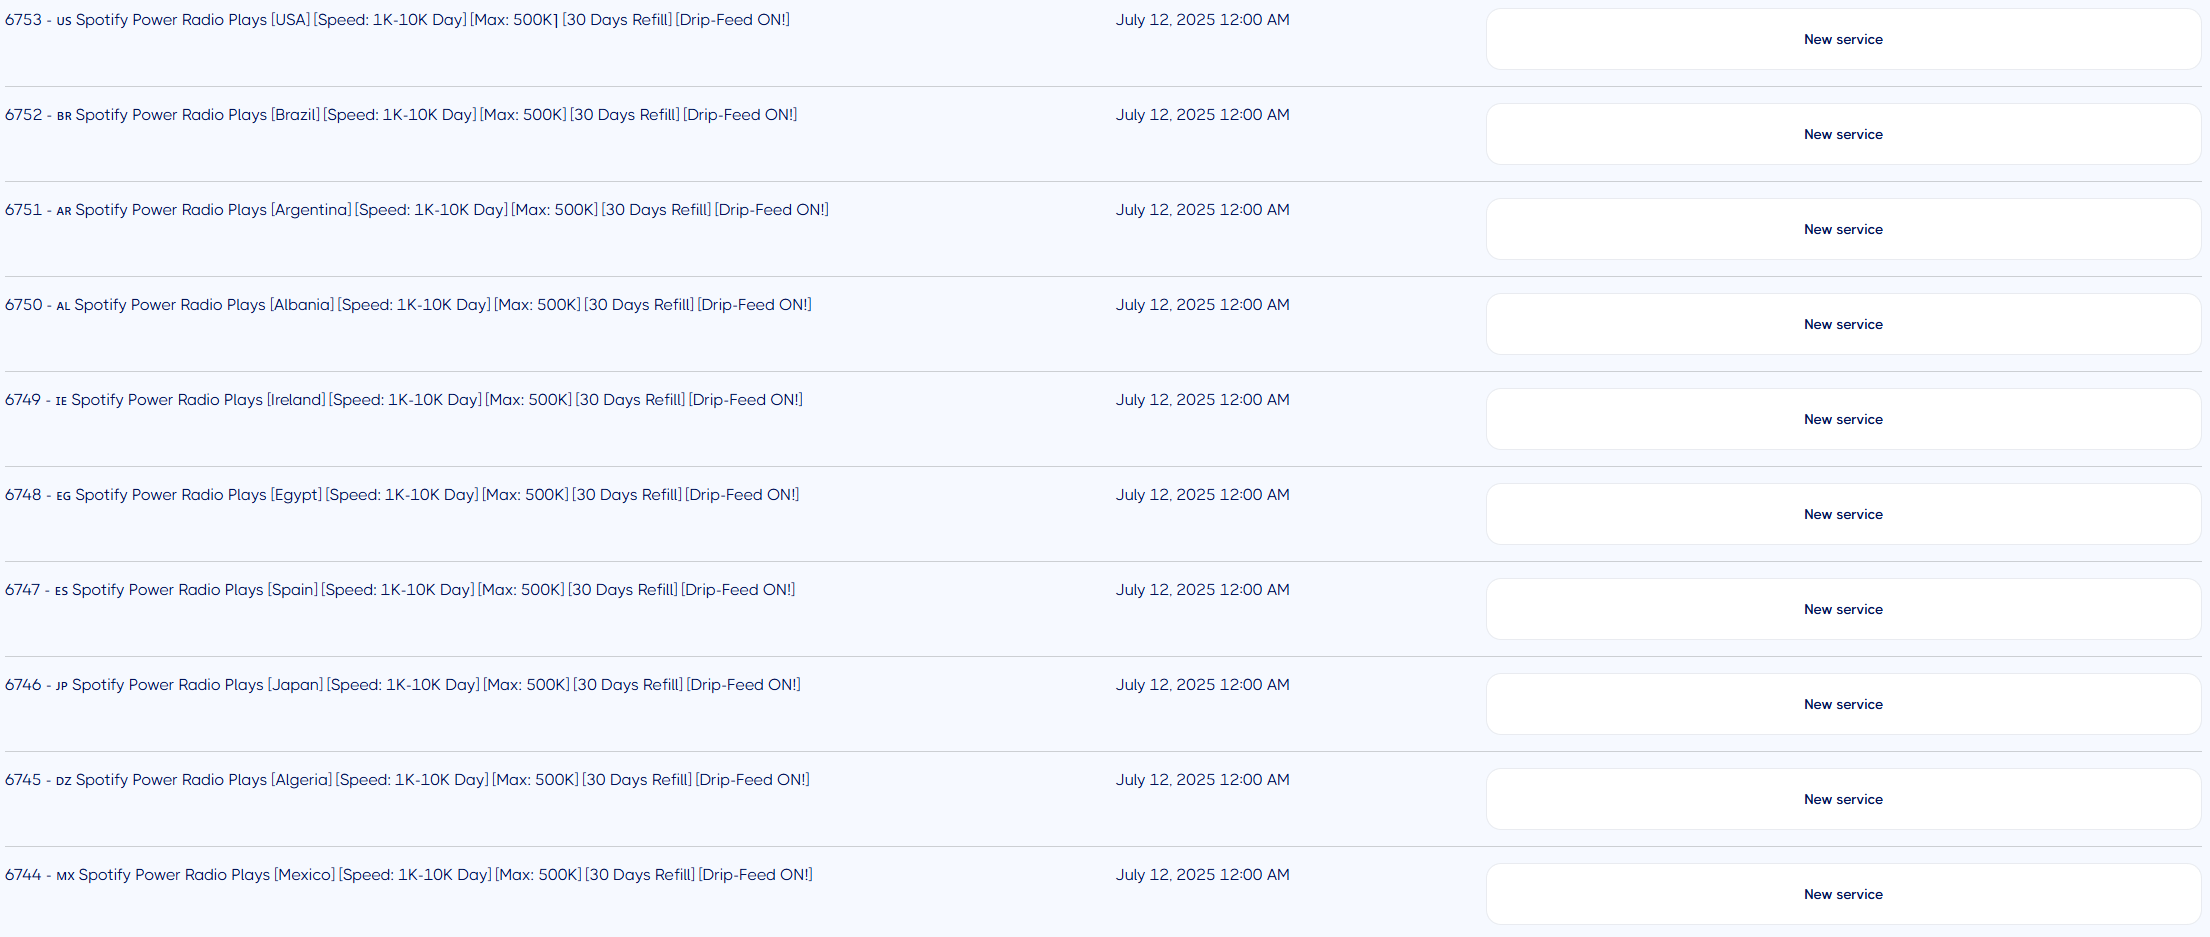Viewport: 2210px width, 937px height.
Task: Select service 6747 Spotify Power Radio Plays [Spain]
Action: (x=400, y=590)
